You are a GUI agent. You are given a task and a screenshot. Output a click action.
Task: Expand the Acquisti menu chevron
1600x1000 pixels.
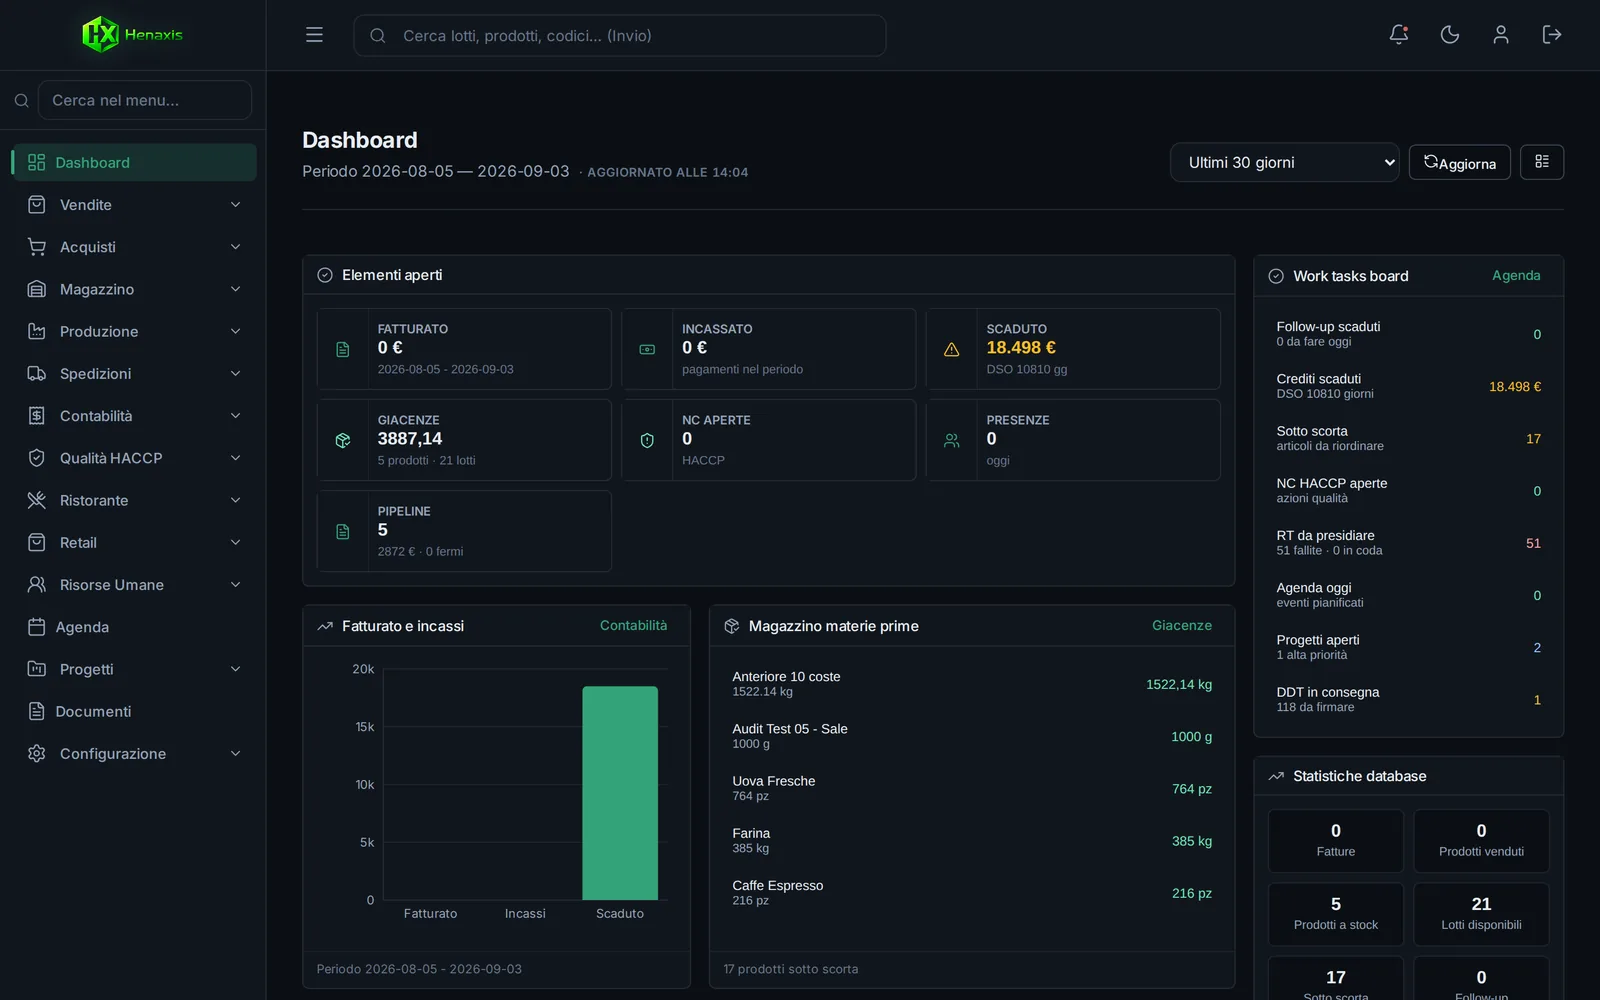point(236,247)
